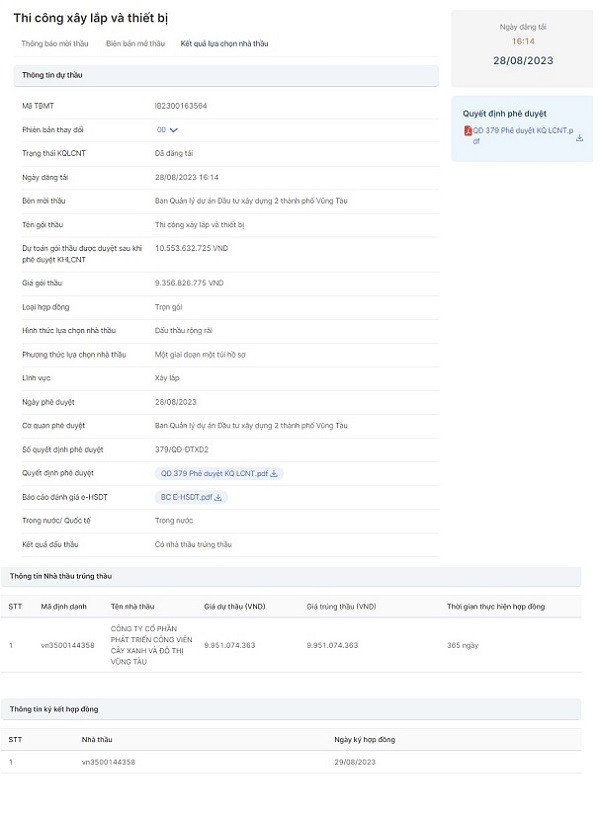Viewport: 600px width, 816px height.
Task: Click red PDF icon in sidebar card
Action: coord(467,131)
